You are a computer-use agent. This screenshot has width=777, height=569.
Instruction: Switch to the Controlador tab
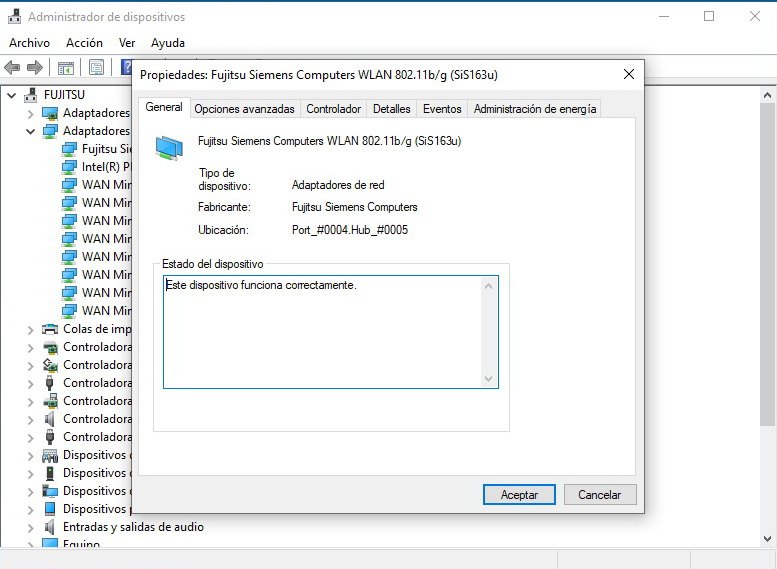(x=333, y=109)
